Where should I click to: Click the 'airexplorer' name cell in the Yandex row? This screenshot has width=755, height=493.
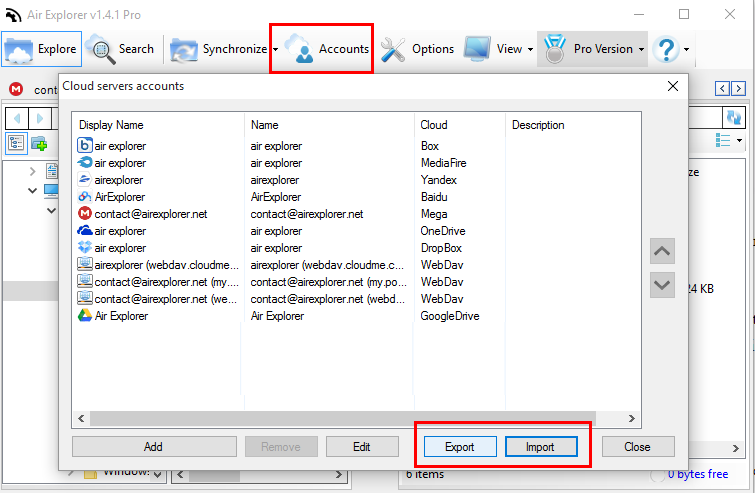[274, 180]
